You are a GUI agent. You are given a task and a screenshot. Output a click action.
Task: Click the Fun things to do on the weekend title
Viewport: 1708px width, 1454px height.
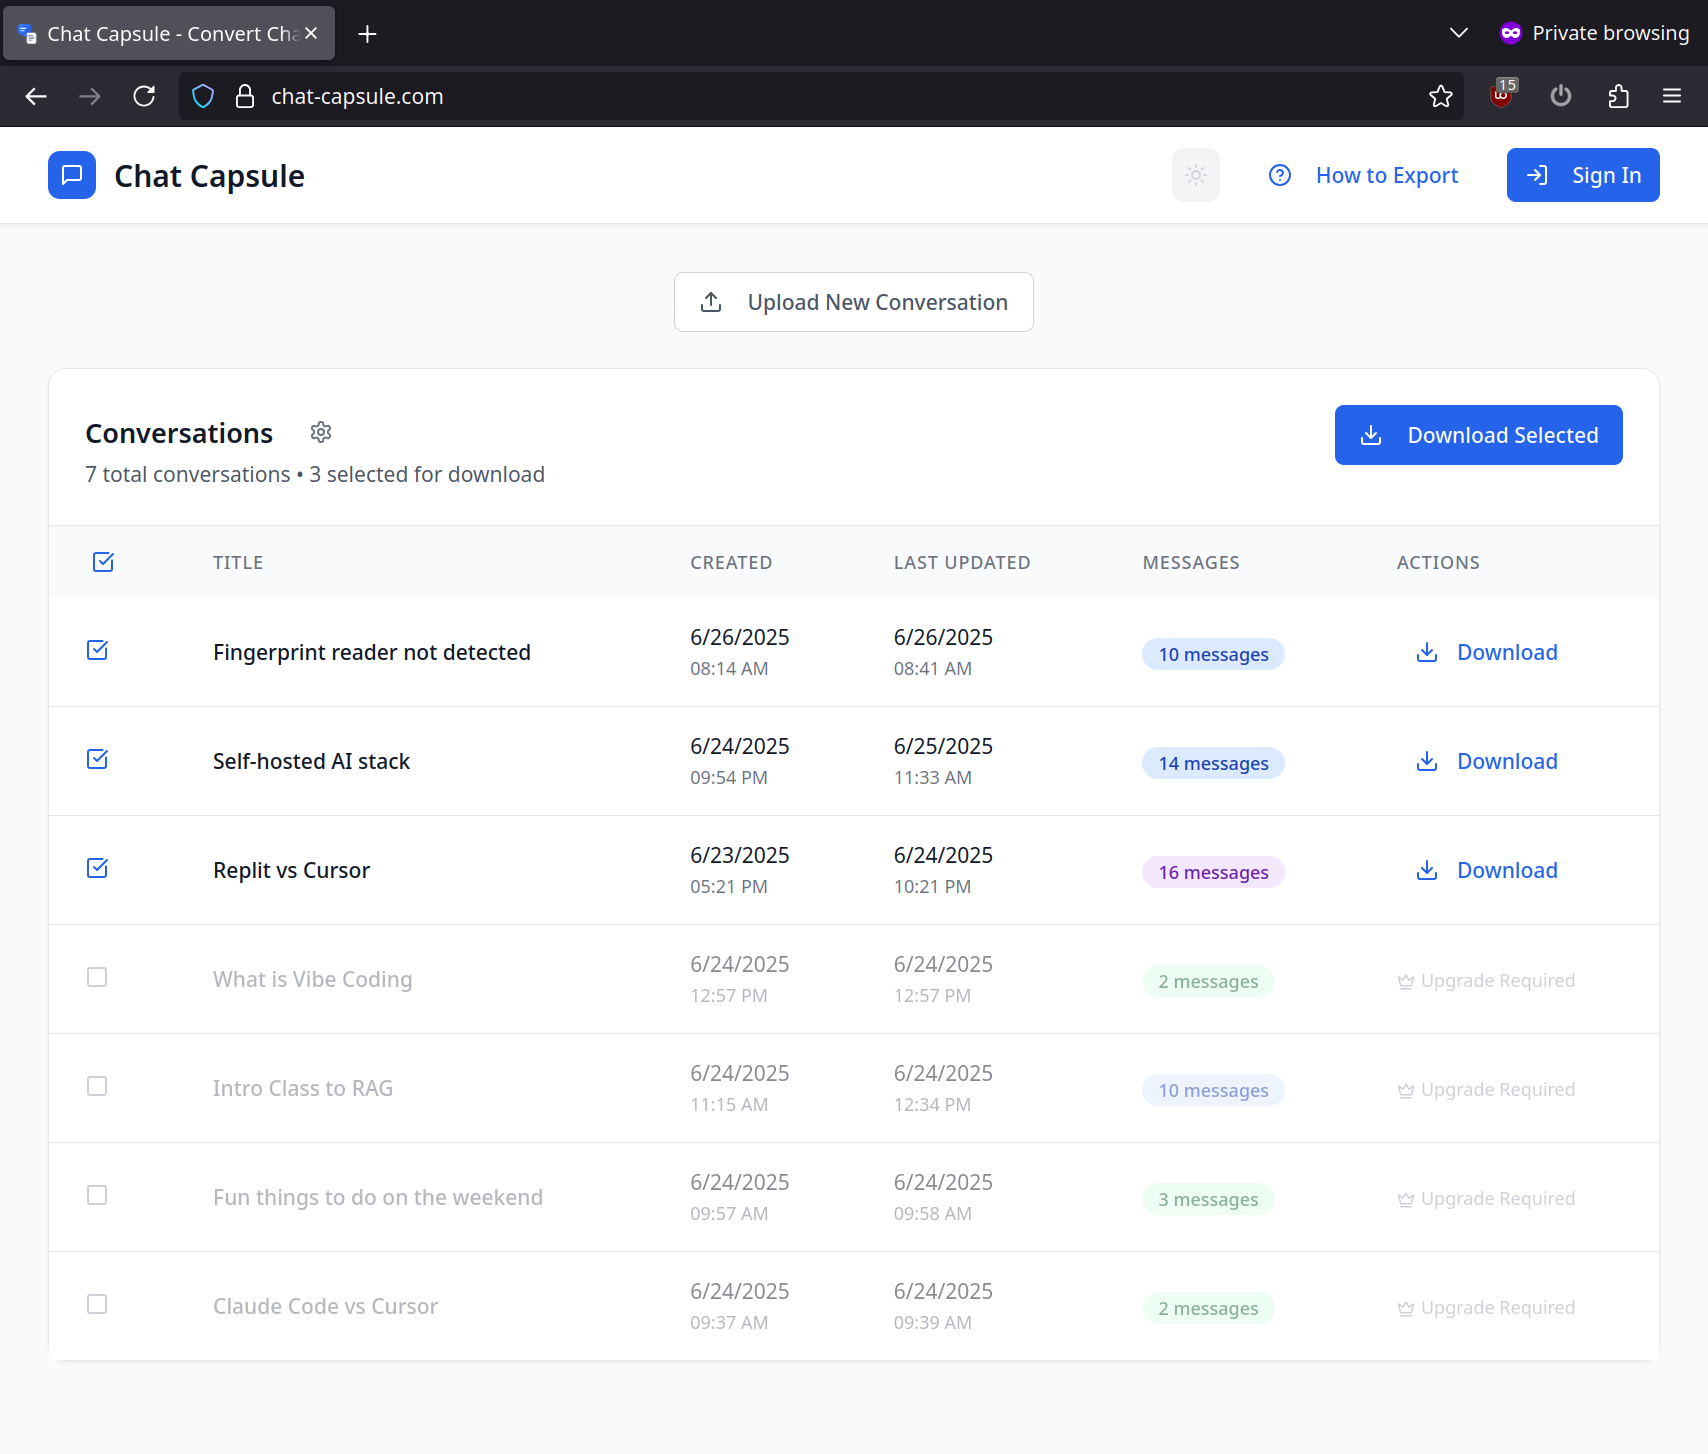point(378,1197)
